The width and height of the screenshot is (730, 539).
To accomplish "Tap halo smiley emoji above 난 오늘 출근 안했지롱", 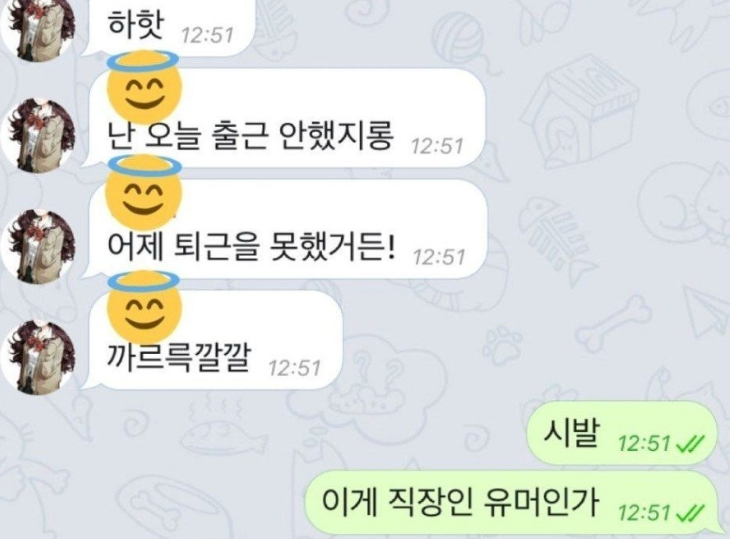I will tap(143, 87).
